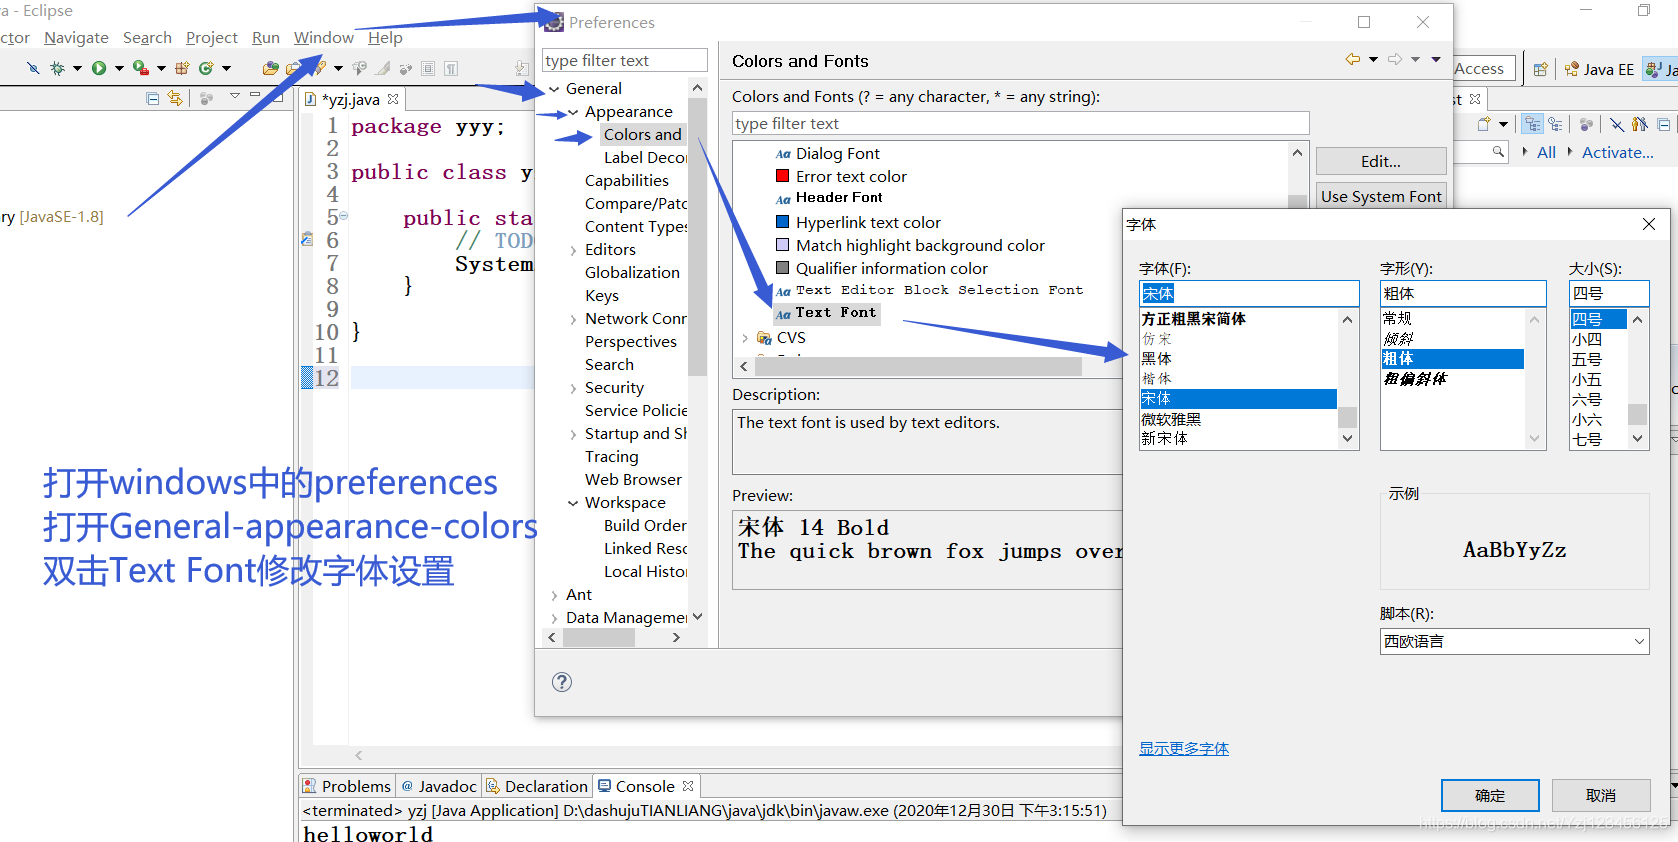1678x842 pixels.
Task: Click the New Java Package icon
Action: 182,68
